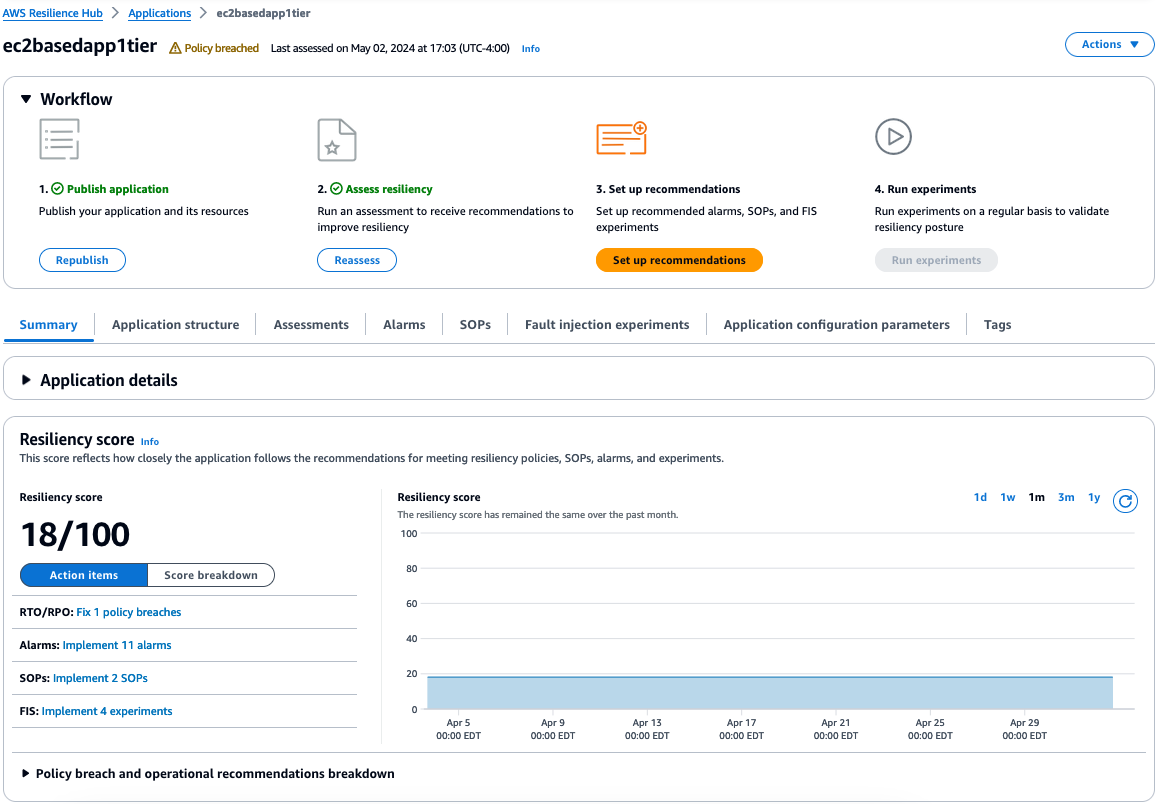Expand the Application details section
Viewport: 1159px width, 804px height.
(x=26, y=380)
